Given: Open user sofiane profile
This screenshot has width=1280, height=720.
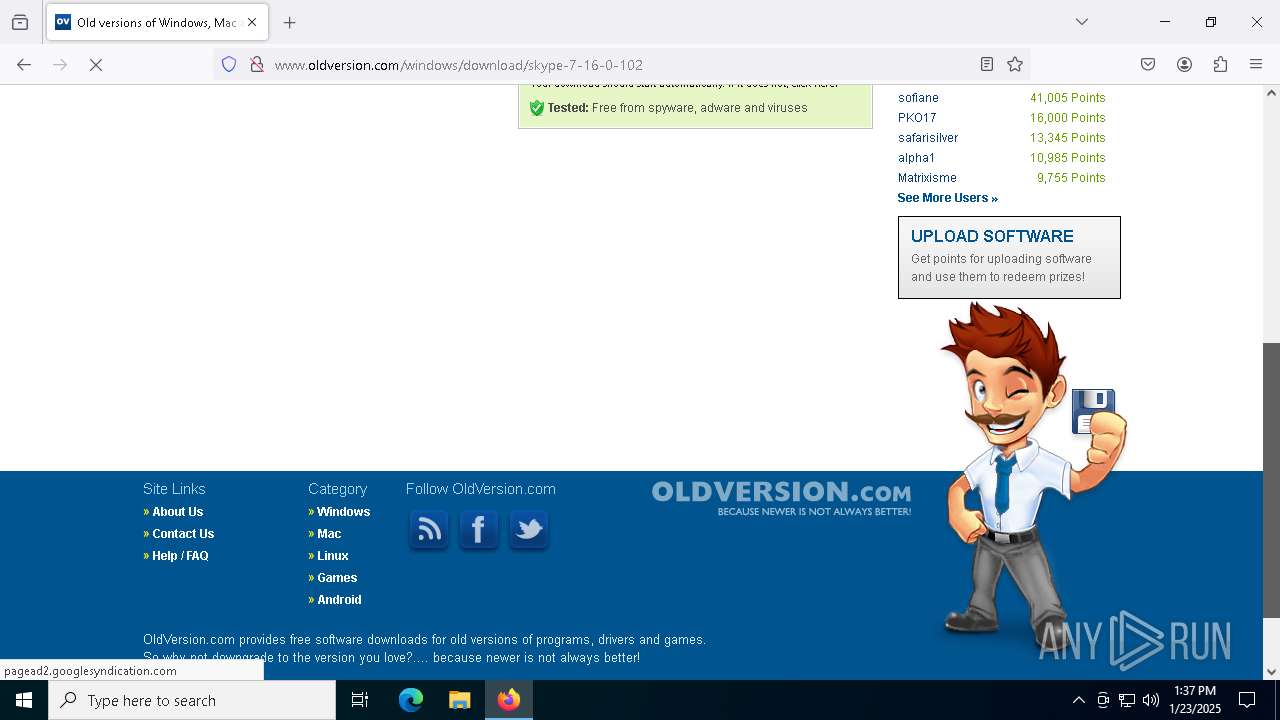Looking at the screenshot, I should click(918, 98).
